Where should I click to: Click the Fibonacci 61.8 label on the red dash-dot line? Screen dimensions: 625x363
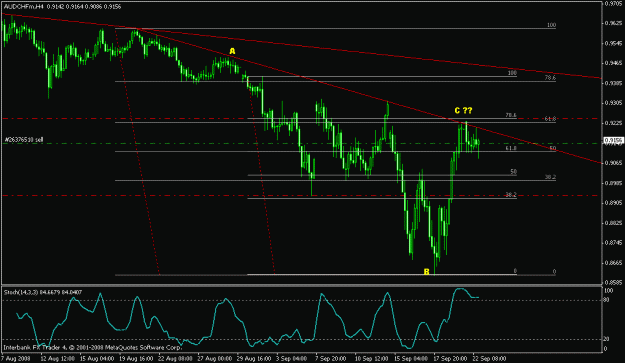[550, 118]
